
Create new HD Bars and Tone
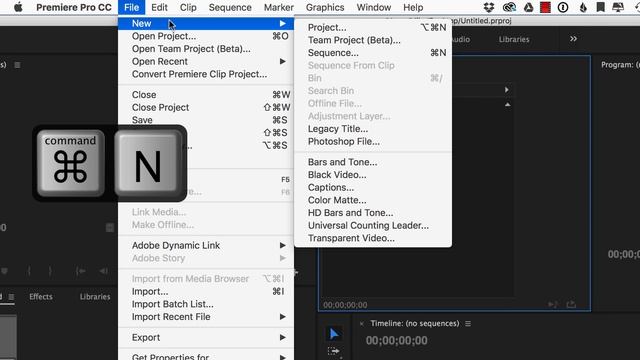pyautogui.click(x=373, y=213)
